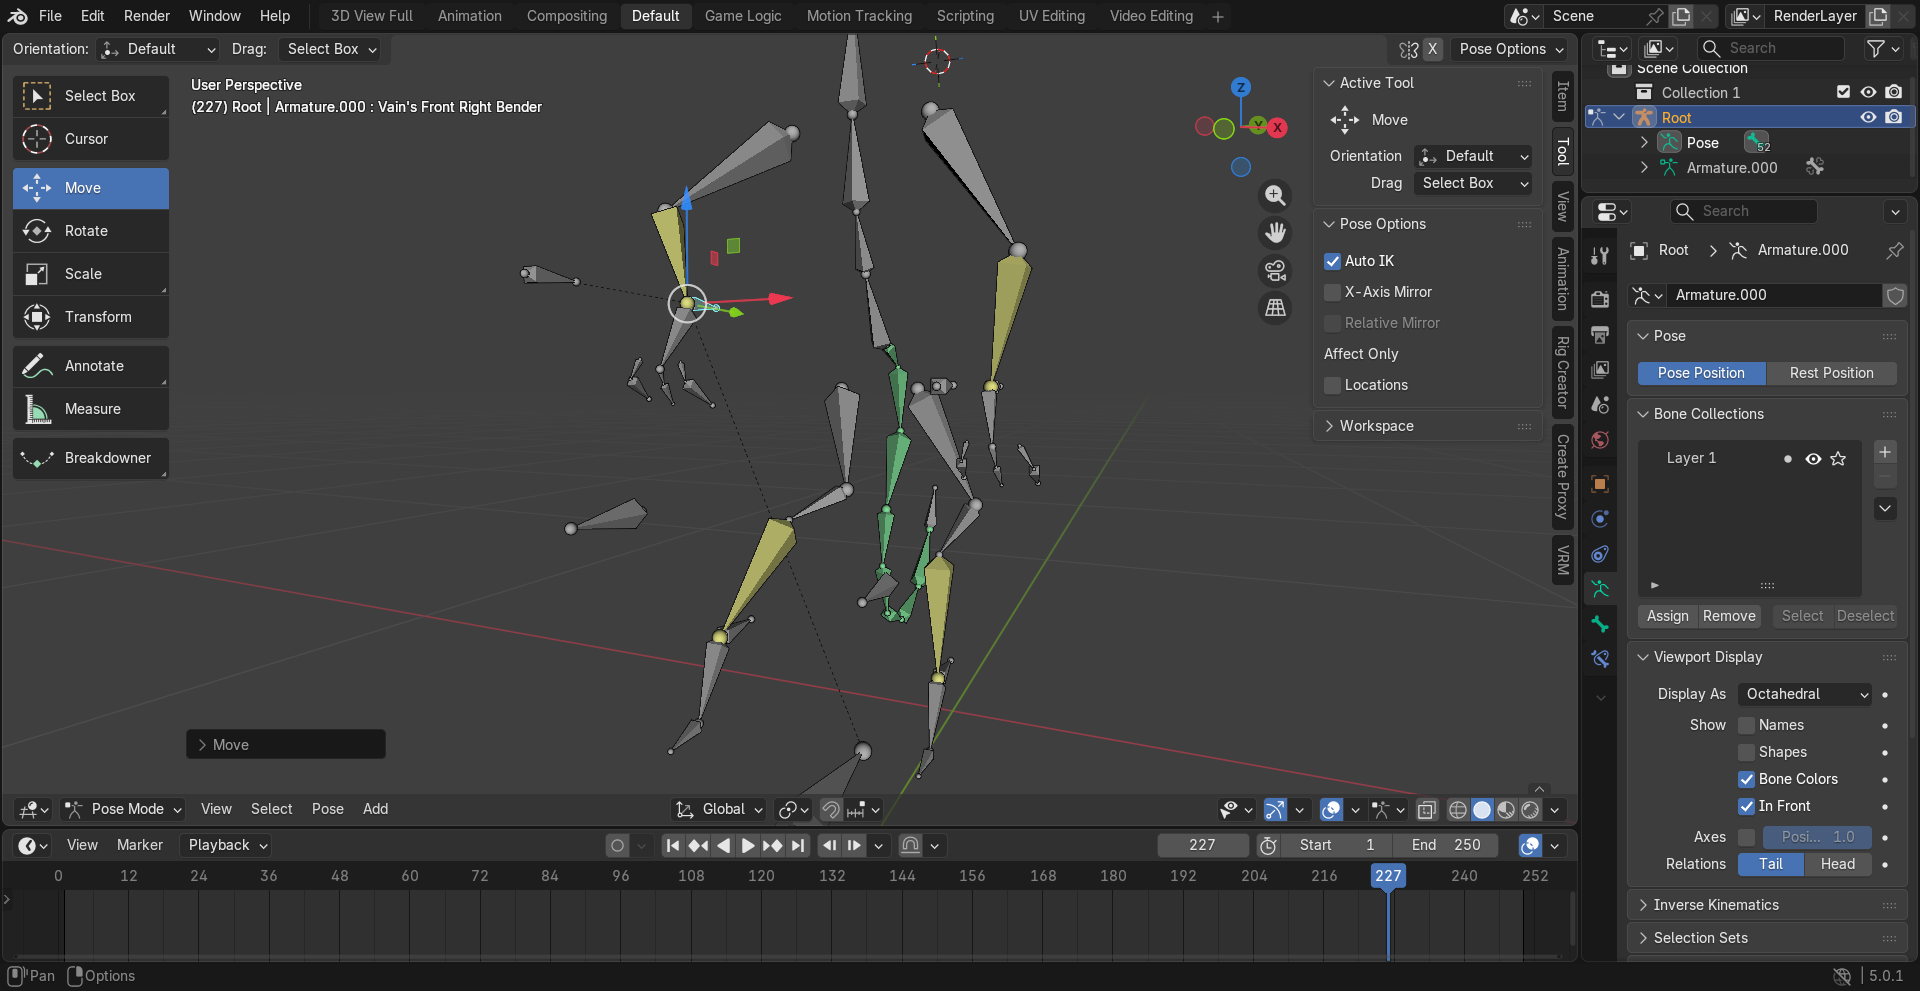Screen dimensions: 1920x991
Task: Enable the Axes checkbox
Action: coord(1746,837)
